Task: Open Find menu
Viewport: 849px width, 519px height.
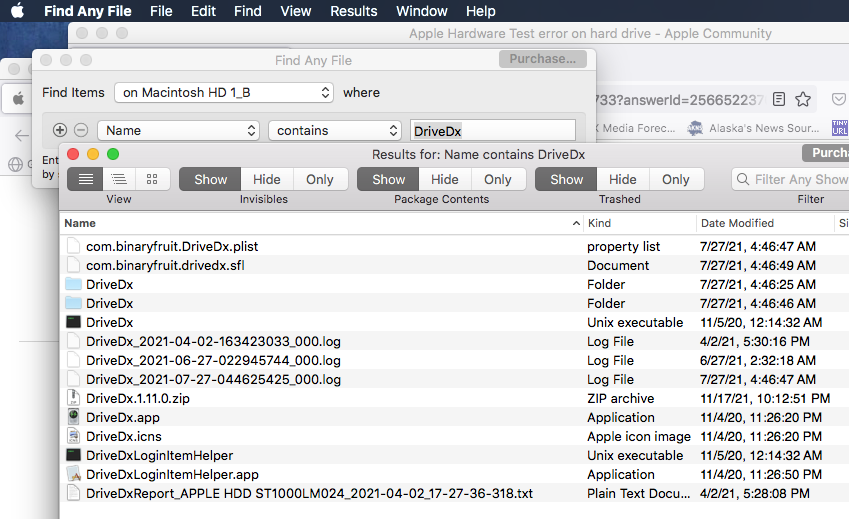Action: click(x=248, y=11)
